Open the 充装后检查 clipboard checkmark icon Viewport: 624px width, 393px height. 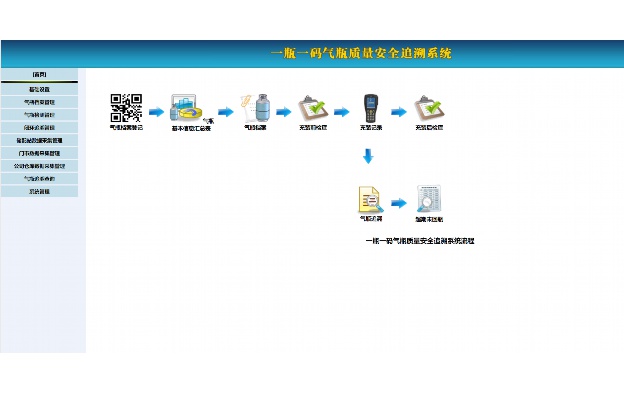[429, 108]
